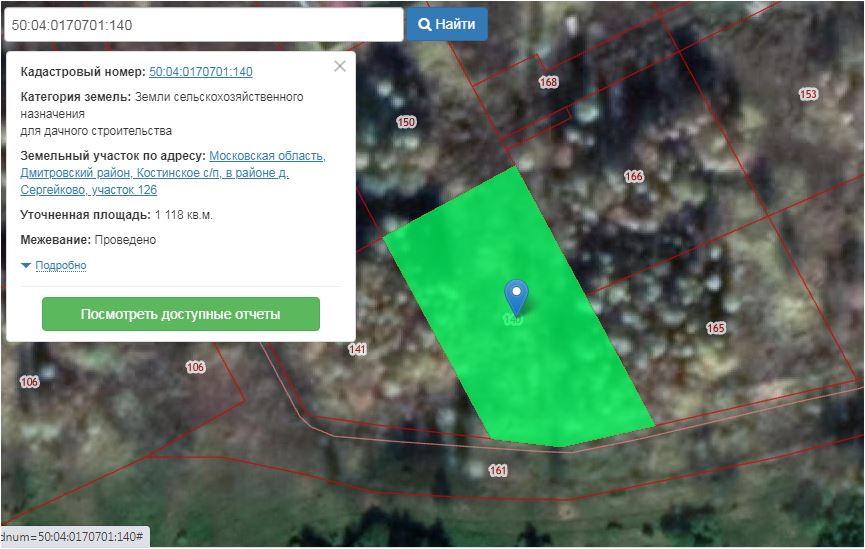865x549 pixels.
Task: Focus the cadastral number search field
Action: [x=203, y=25]
